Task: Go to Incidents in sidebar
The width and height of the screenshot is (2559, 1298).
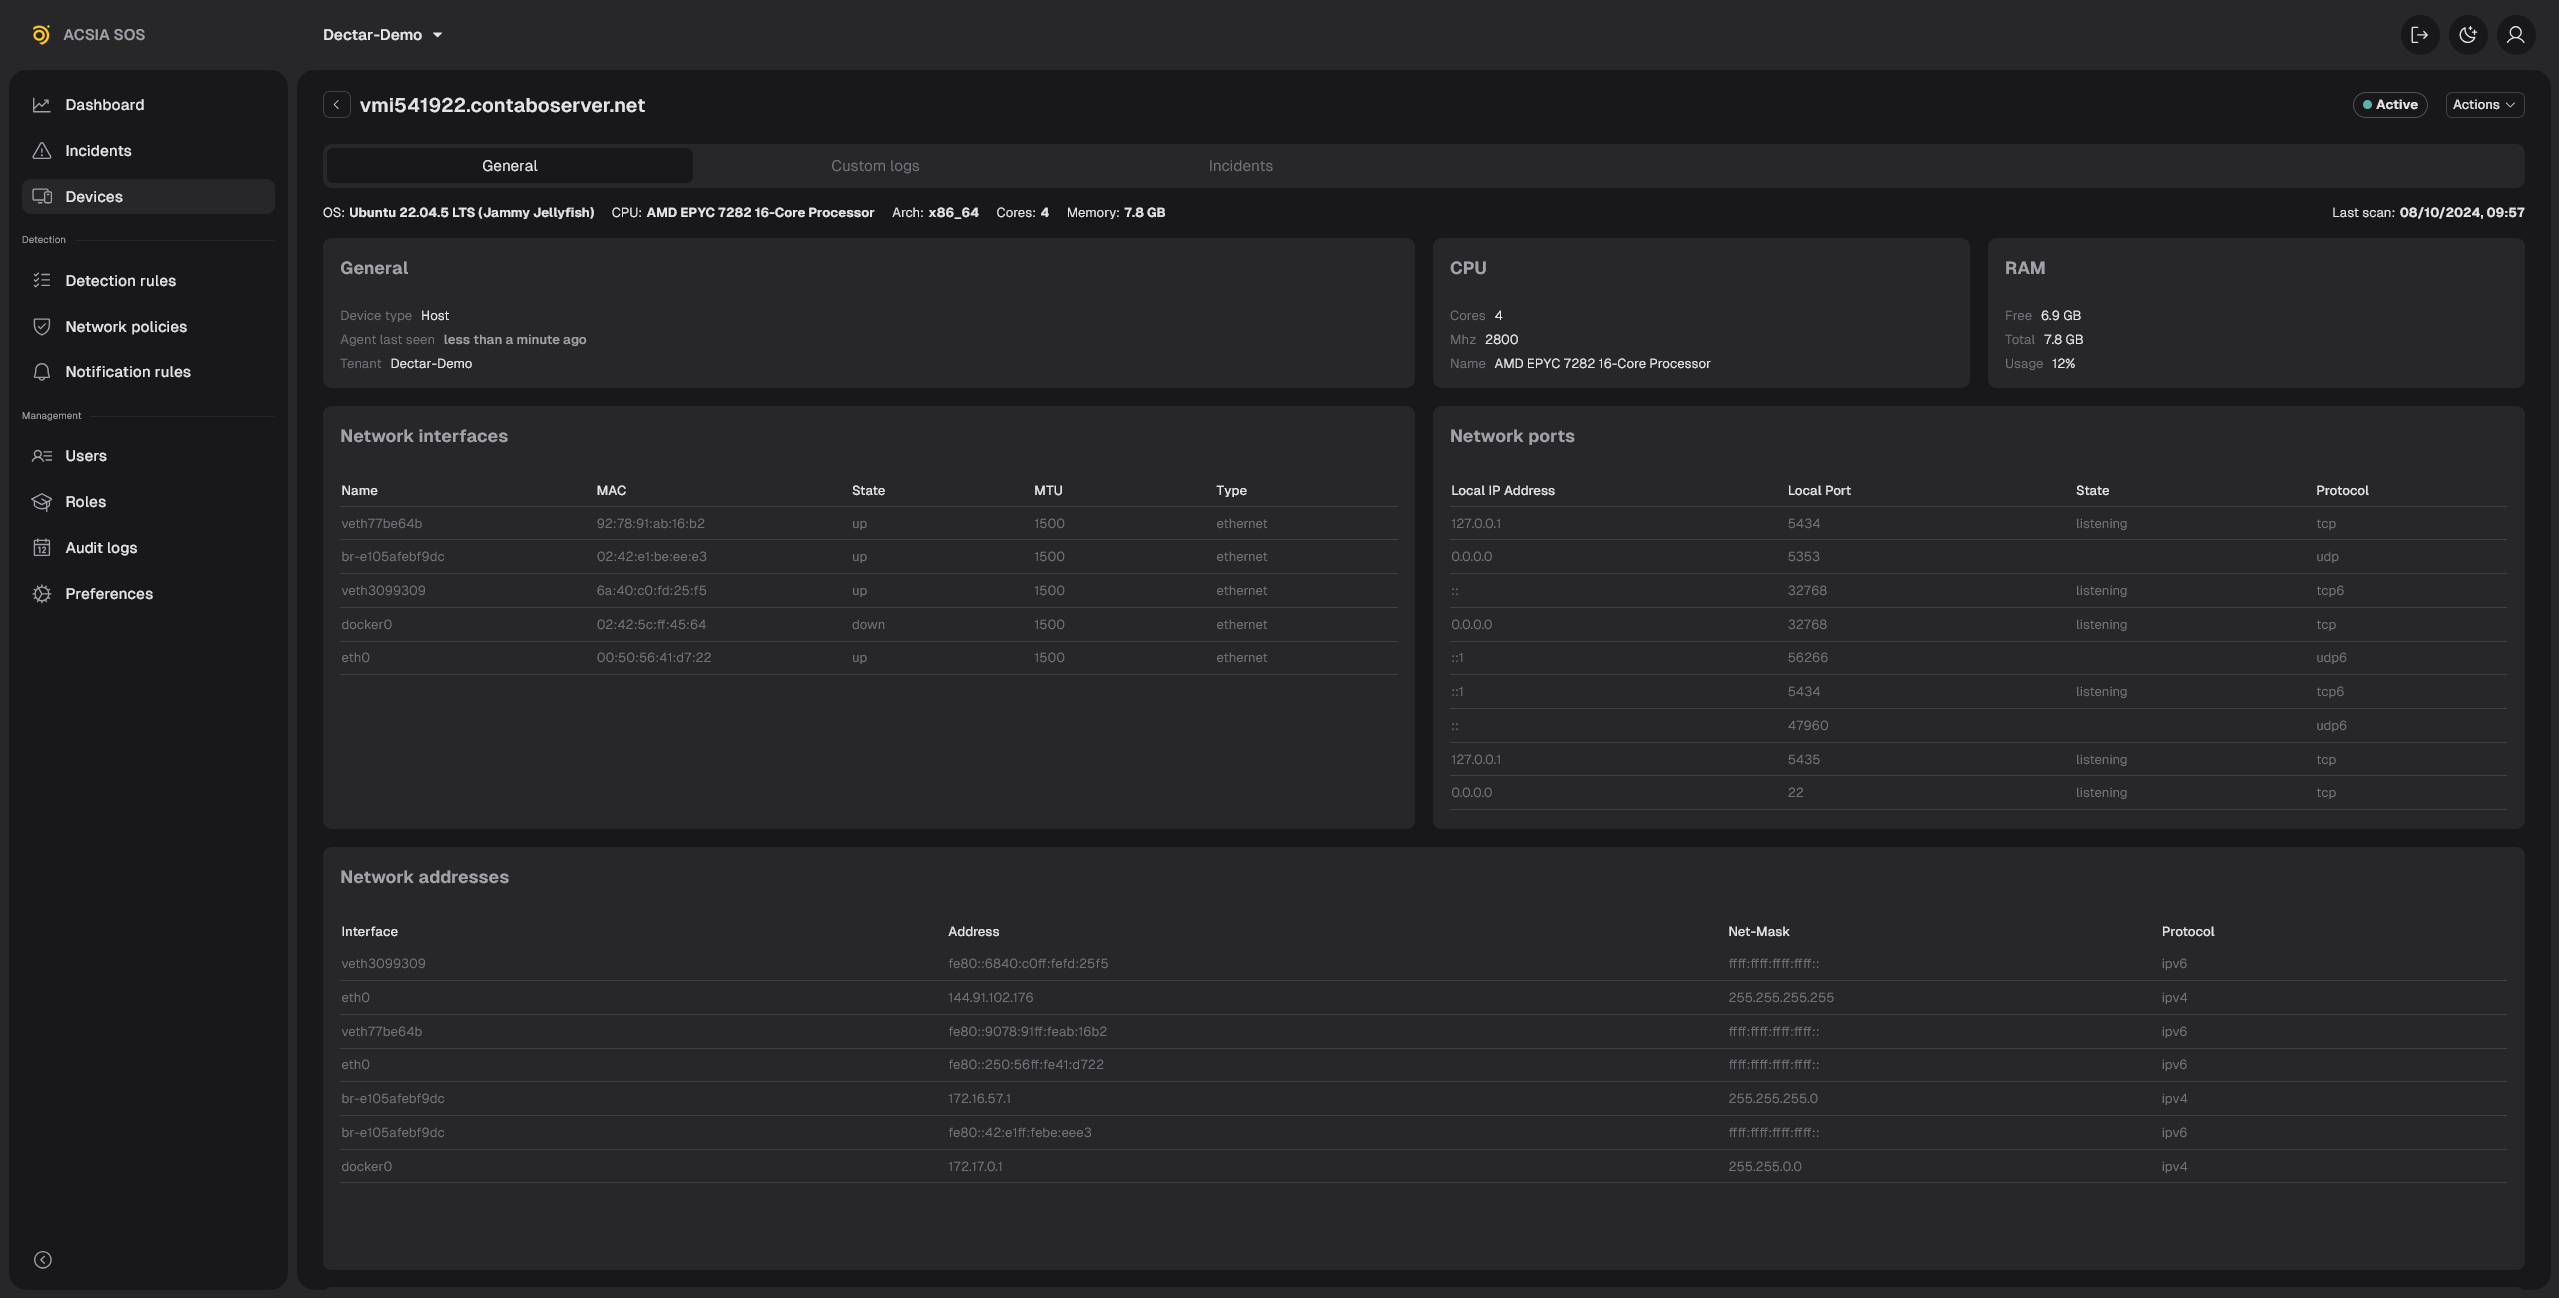Action: point(148,151)
